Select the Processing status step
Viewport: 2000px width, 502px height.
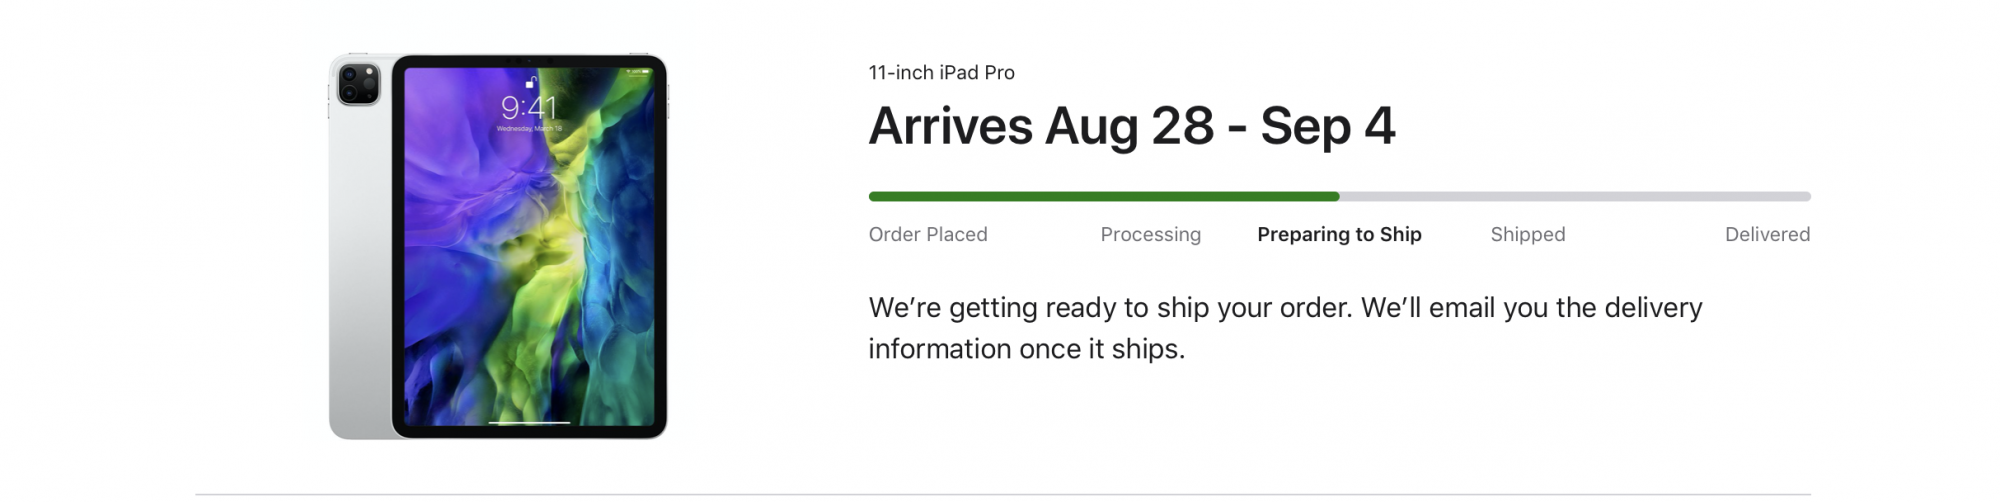(1150, 234)
